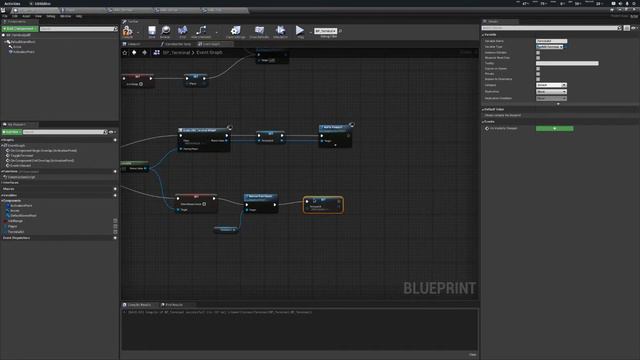Click the Find binoculars toolbar icon
The image size is (640, 360).
click(x=182, y=31)
